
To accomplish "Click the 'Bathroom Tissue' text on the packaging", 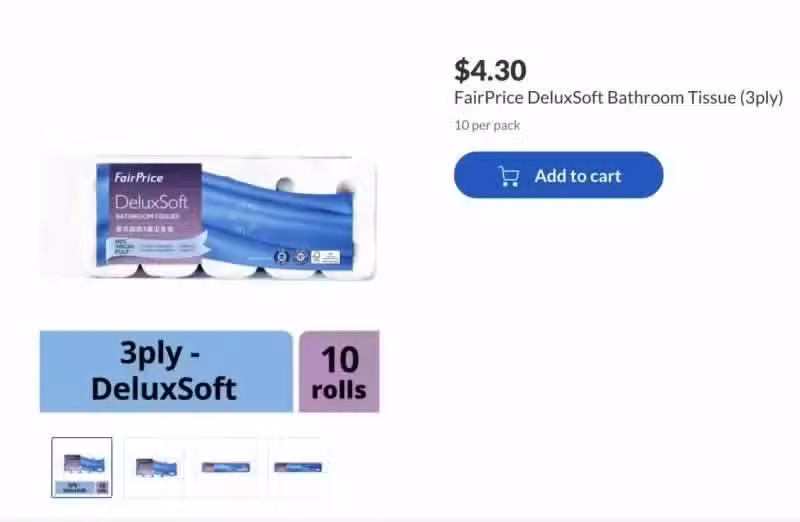I will click(x=147, y=216).
